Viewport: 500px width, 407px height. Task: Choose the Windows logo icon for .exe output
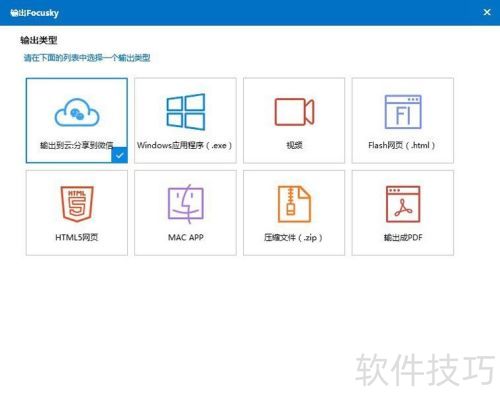click(x=186, y=112)
